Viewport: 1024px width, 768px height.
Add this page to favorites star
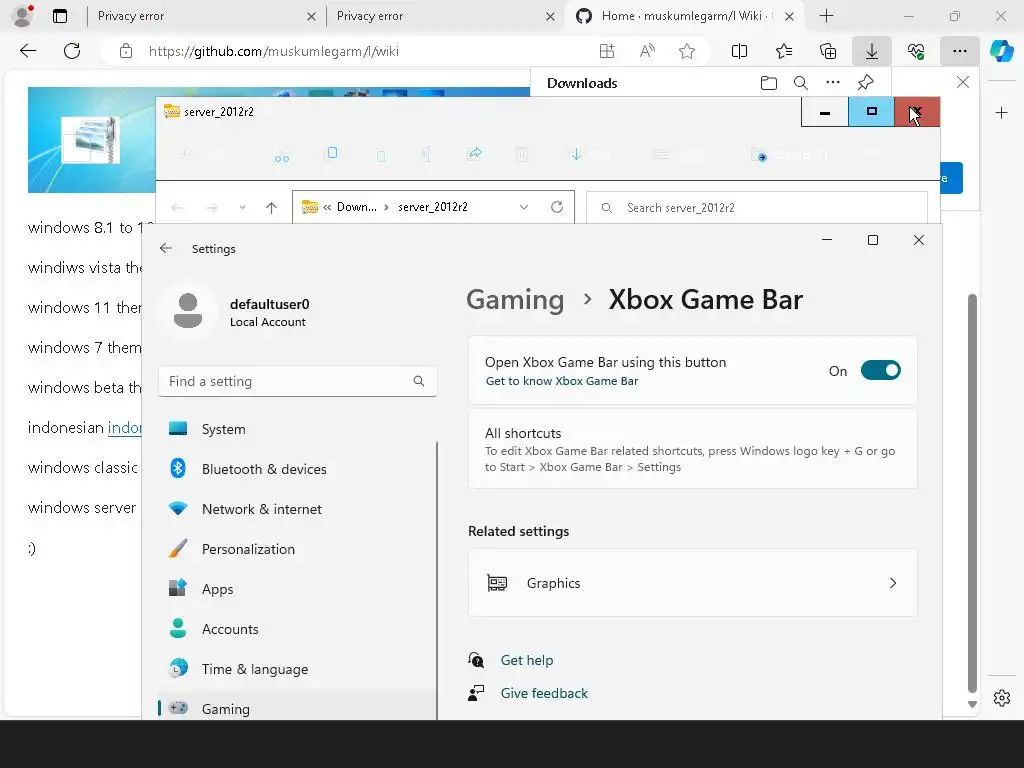(686, 51)
